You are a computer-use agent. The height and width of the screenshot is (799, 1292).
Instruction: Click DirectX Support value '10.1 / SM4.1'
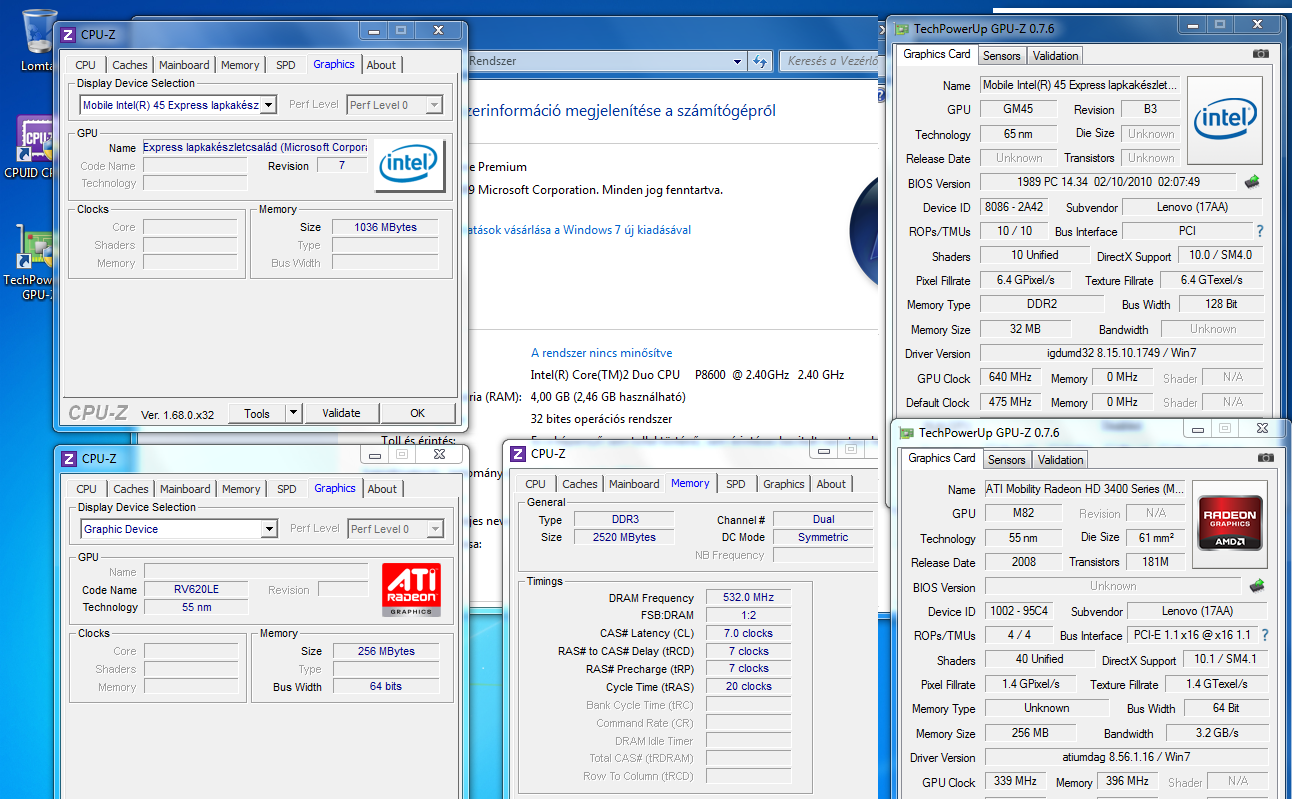[x=1226, y=659]
